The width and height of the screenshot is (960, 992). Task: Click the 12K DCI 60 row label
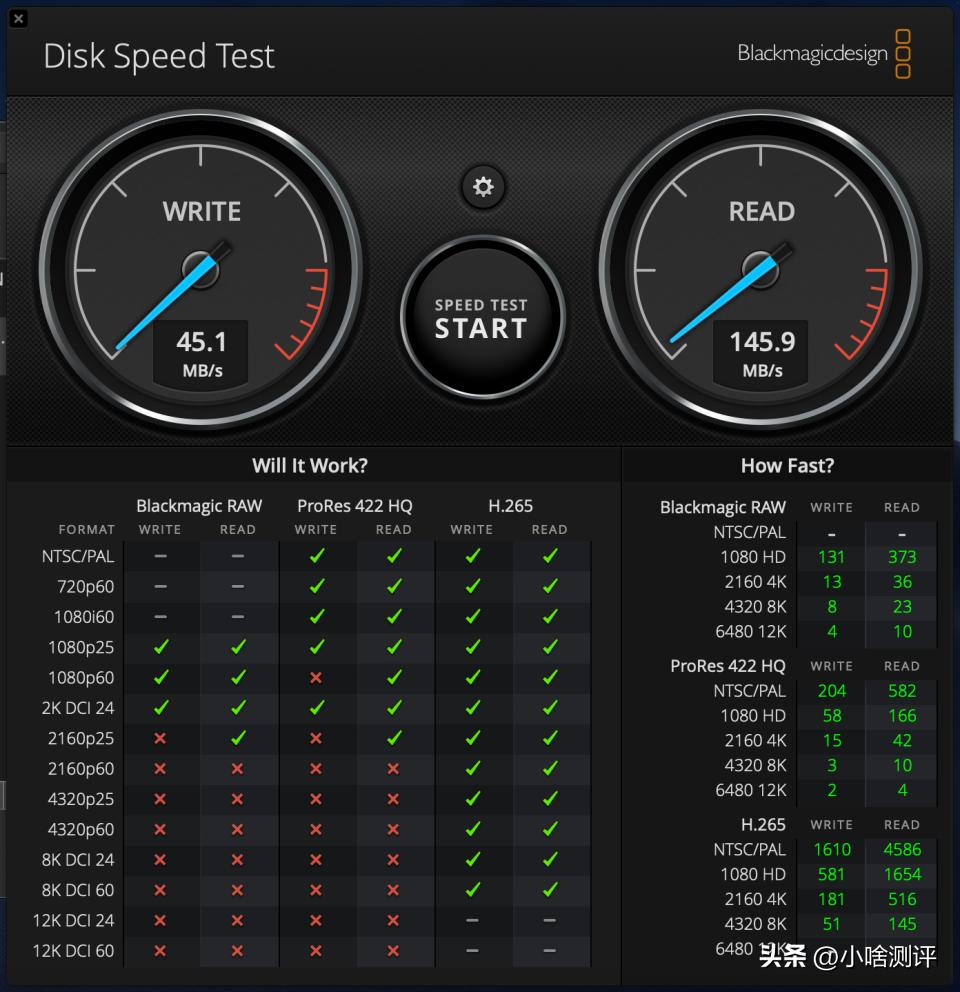[x=73, y=951]
